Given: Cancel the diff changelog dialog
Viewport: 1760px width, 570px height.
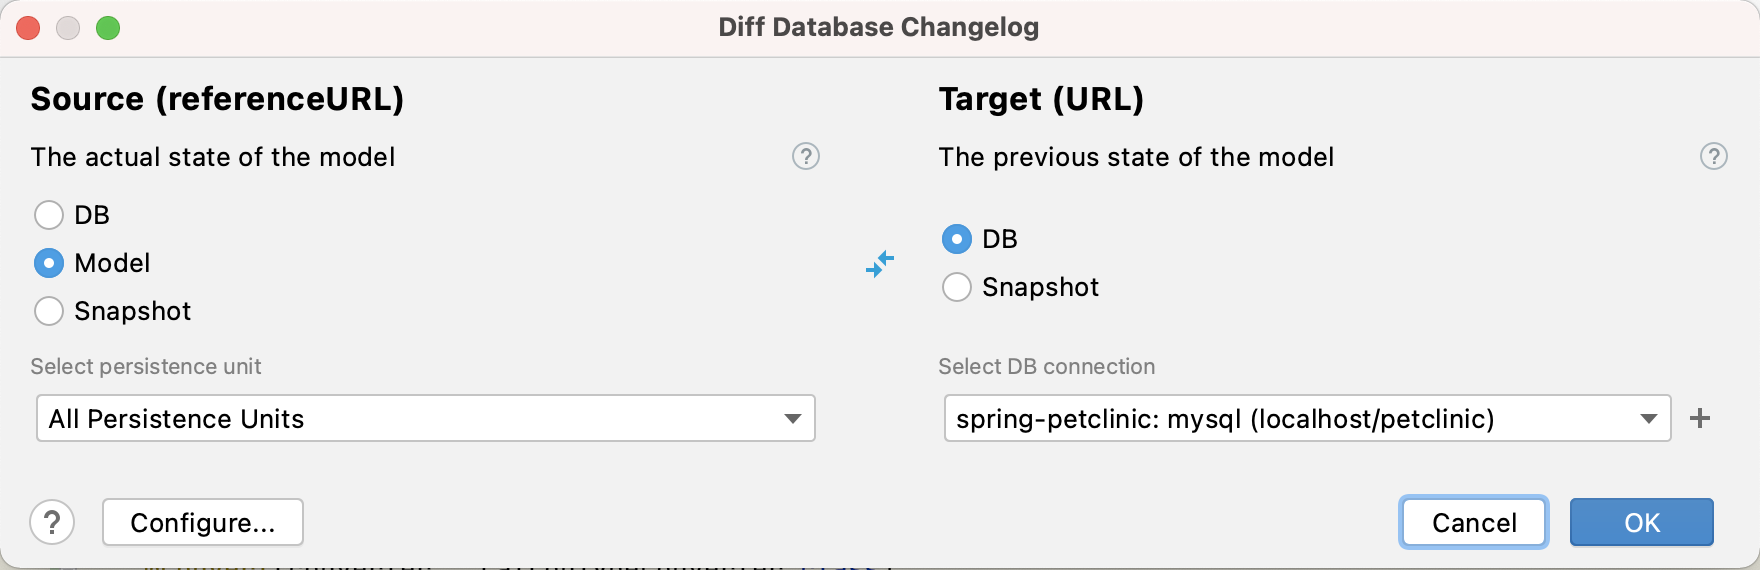Looking at the screenshot, I should pyautogui.click(x=1474, y=522).
